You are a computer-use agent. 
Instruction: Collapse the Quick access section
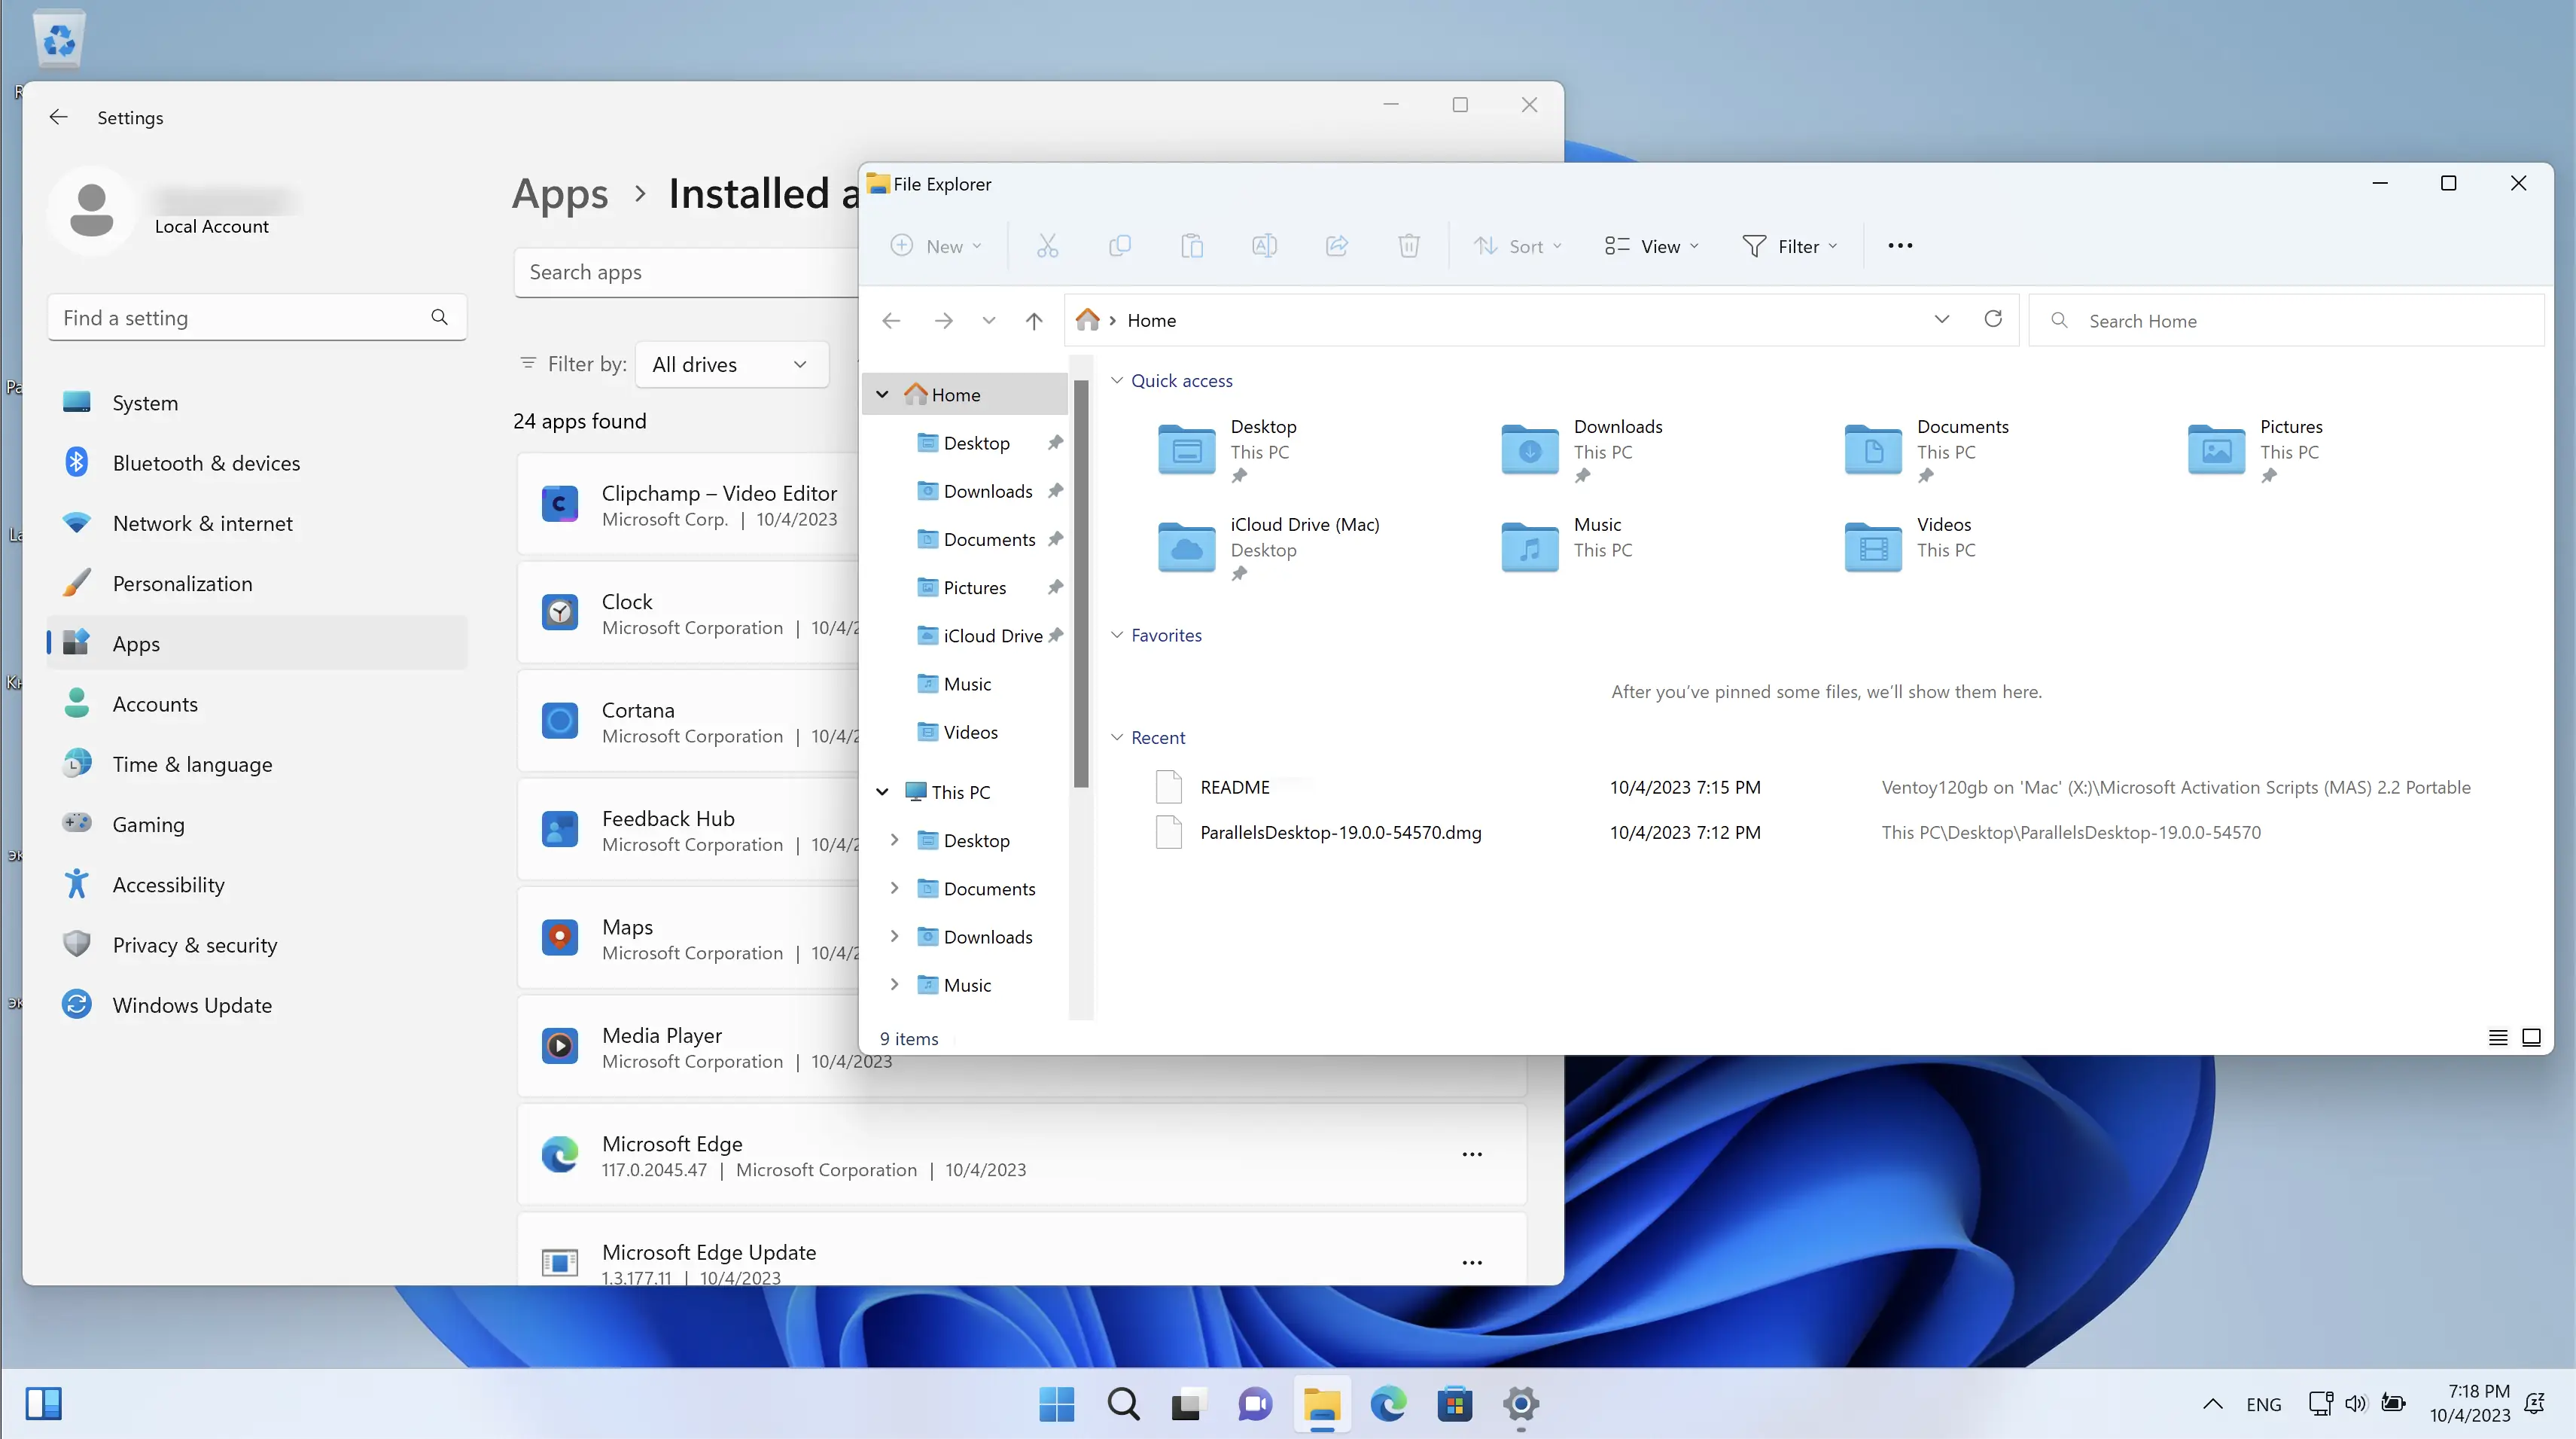click(x=1117, y=381)
